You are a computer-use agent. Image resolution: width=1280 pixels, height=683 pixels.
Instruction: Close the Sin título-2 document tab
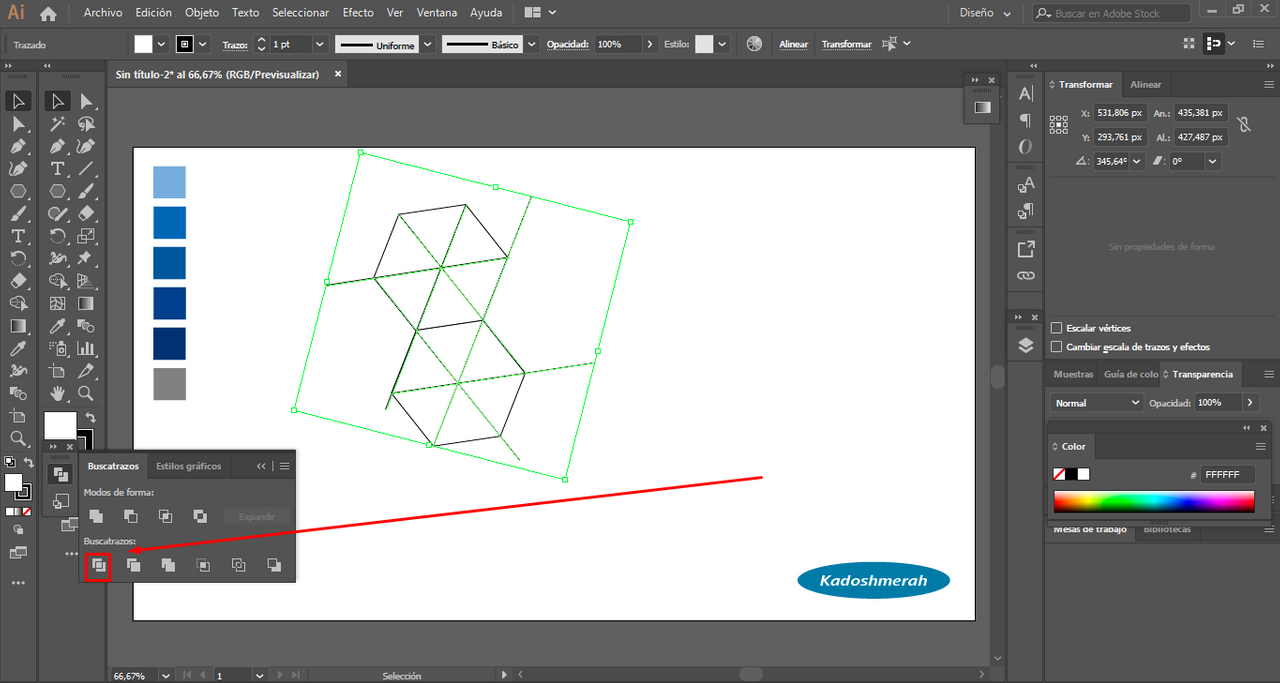click(x=338, y=73)
